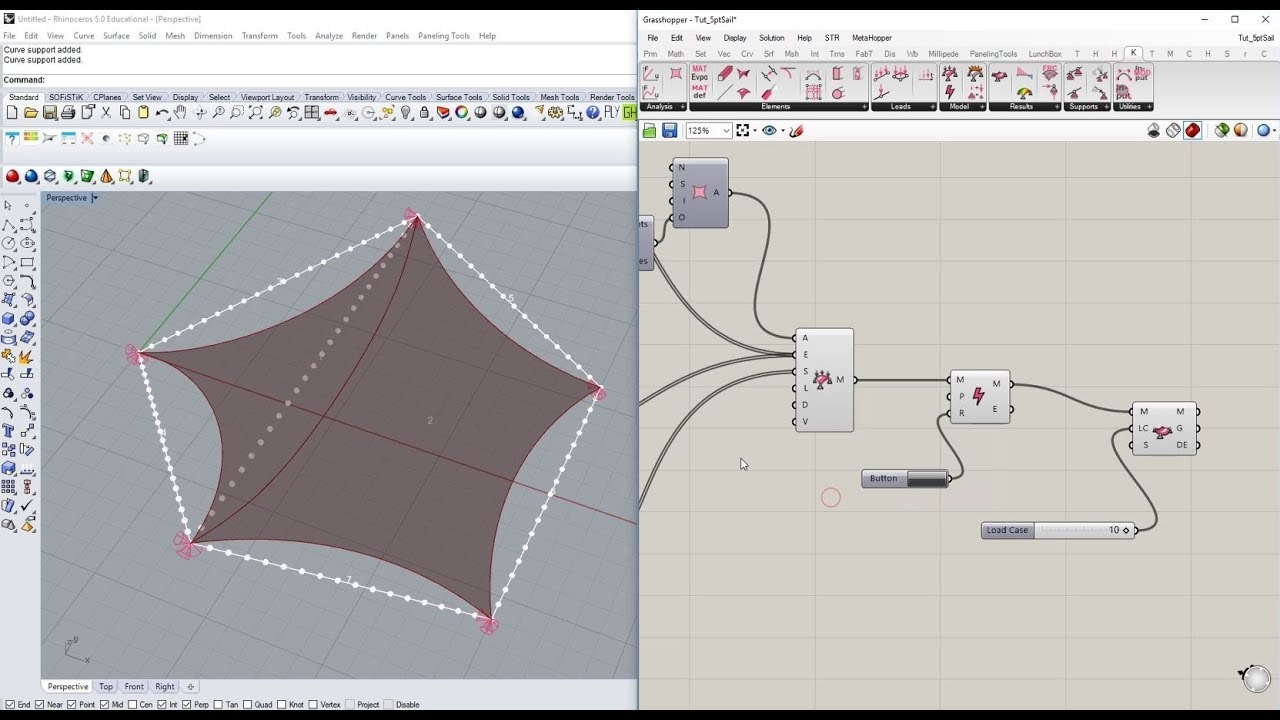Select the Pan hand tool in Rhino
The image size is (1280, 720).
(180, 112)
